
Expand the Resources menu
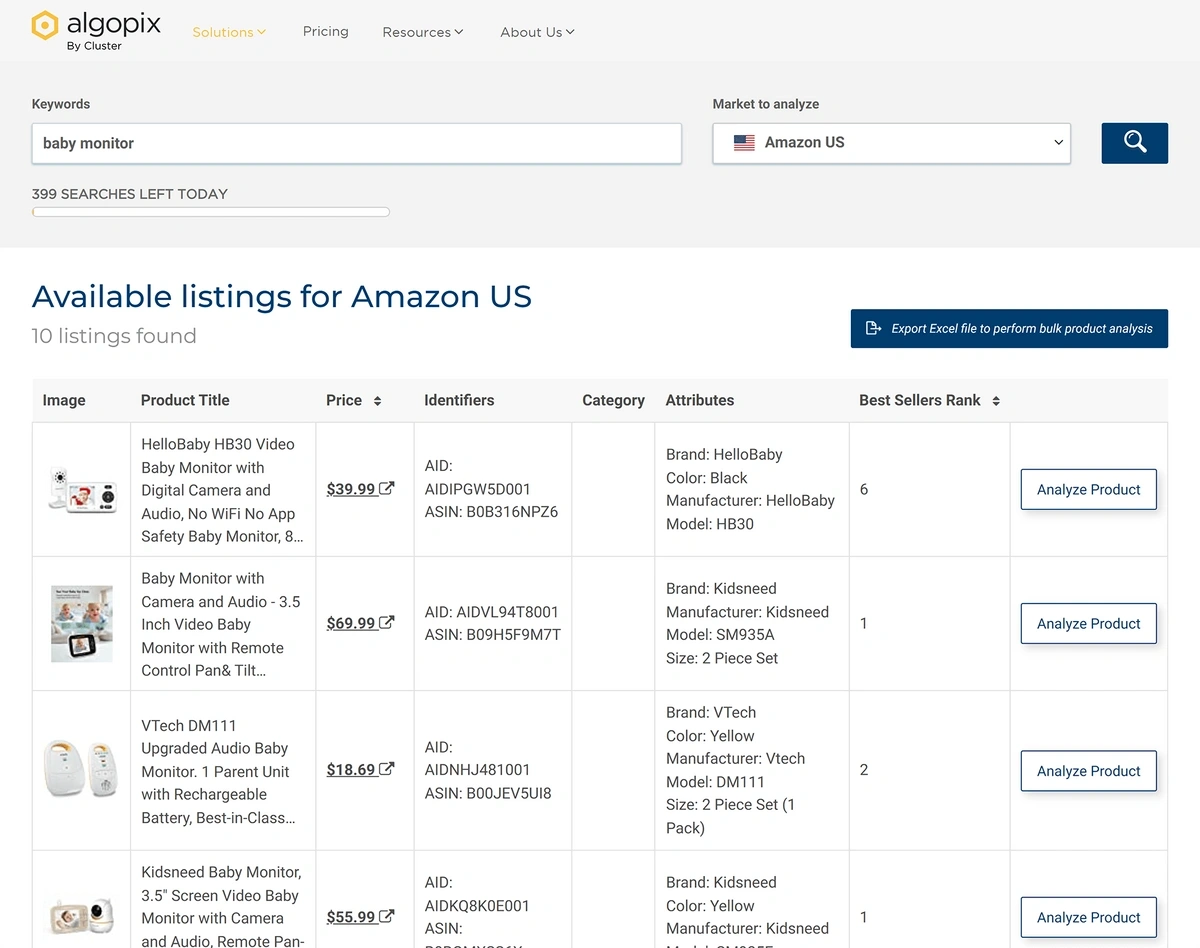pos(423,32)
